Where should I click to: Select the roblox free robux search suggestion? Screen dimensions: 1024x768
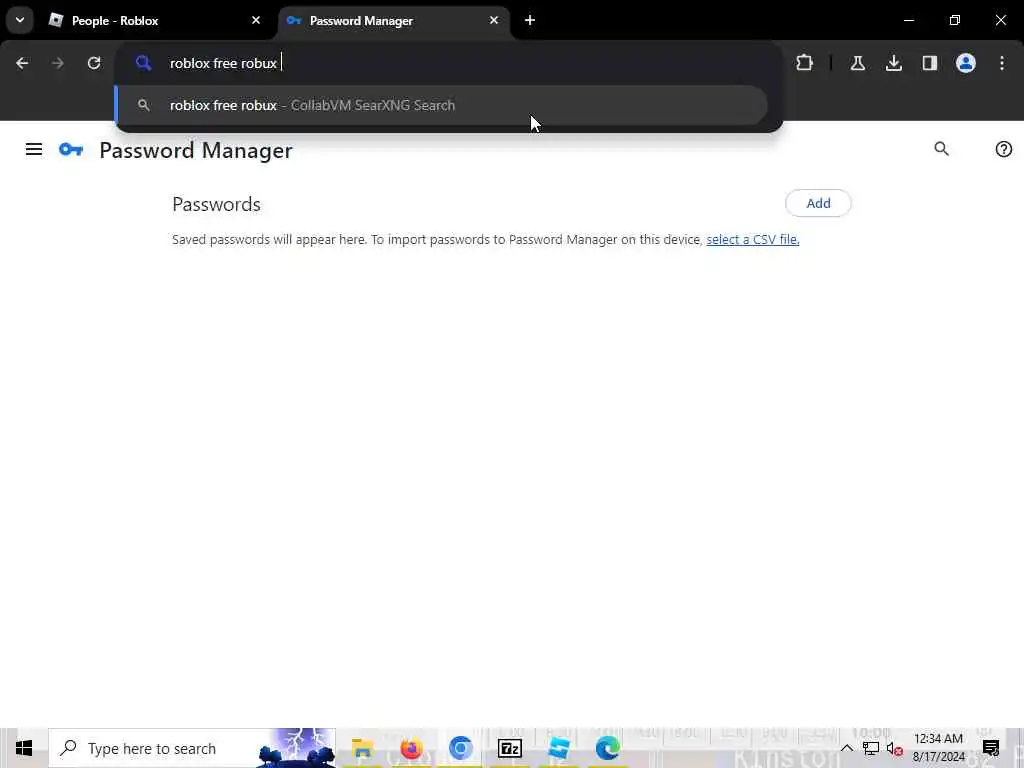click(441, 105)
